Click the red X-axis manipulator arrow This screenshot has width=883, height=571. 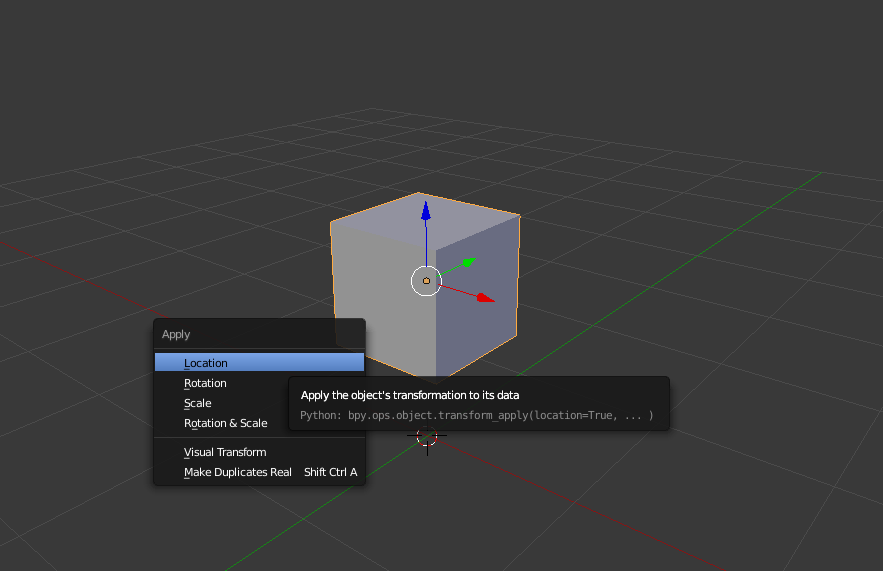[x=485, y=297]
